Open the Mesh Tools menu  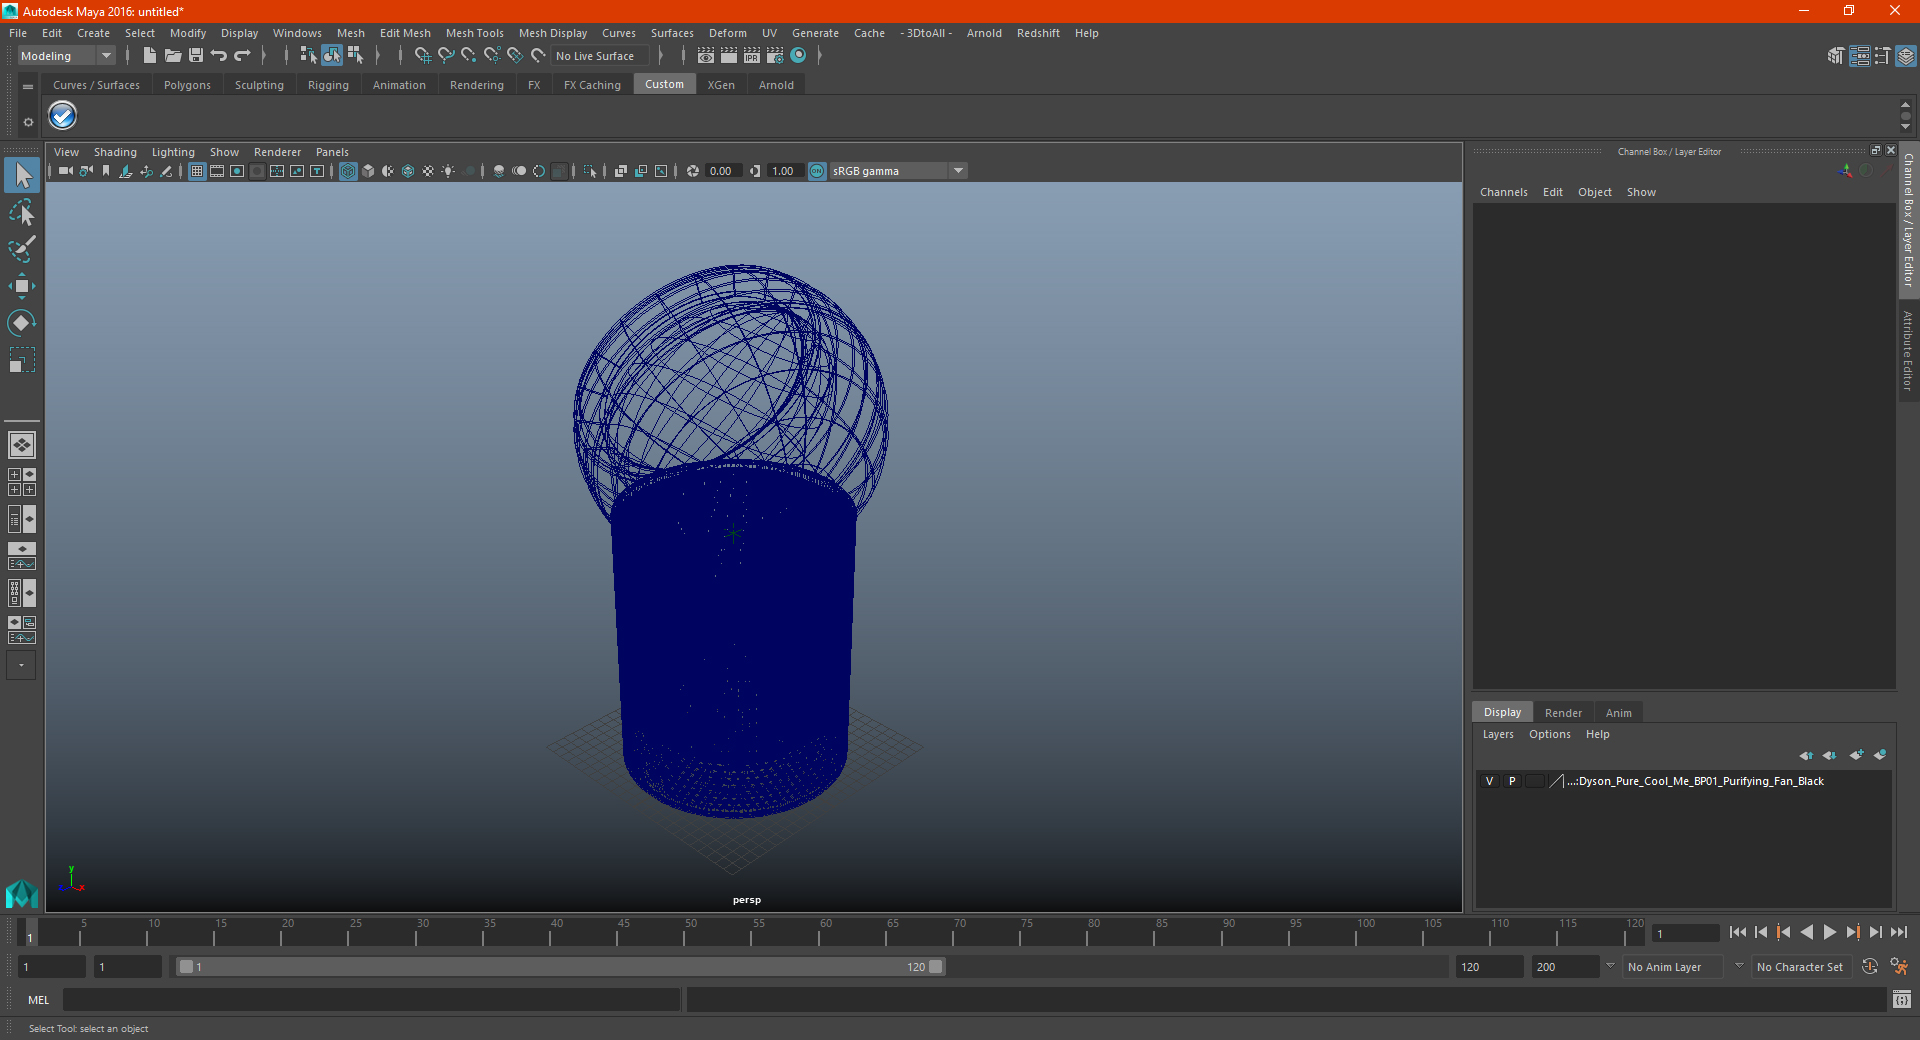pyautogui.click(x=475, y=33)
